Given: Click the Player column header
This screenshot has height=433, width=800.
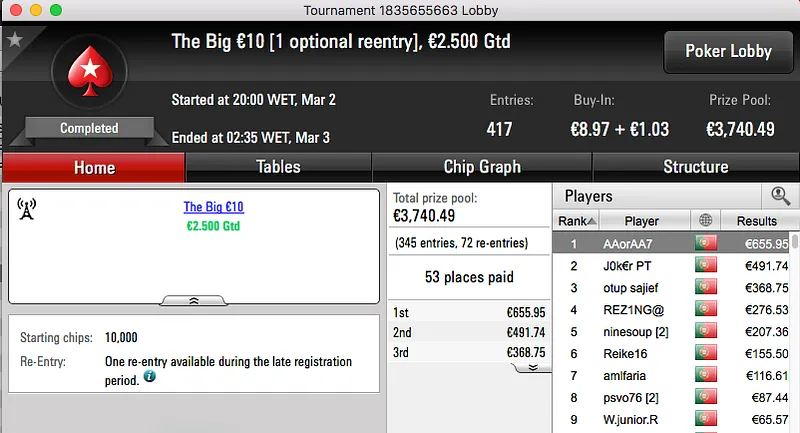Looking at the screenshot, I should point(641,221).
